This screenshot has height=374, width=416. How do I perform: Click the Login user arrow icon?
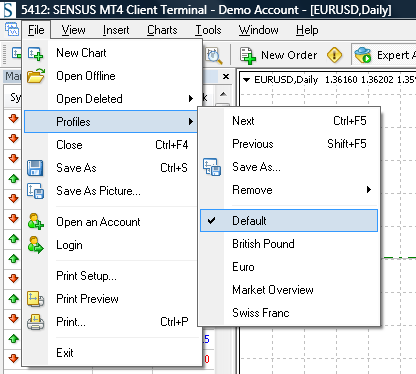coord(36,245)
